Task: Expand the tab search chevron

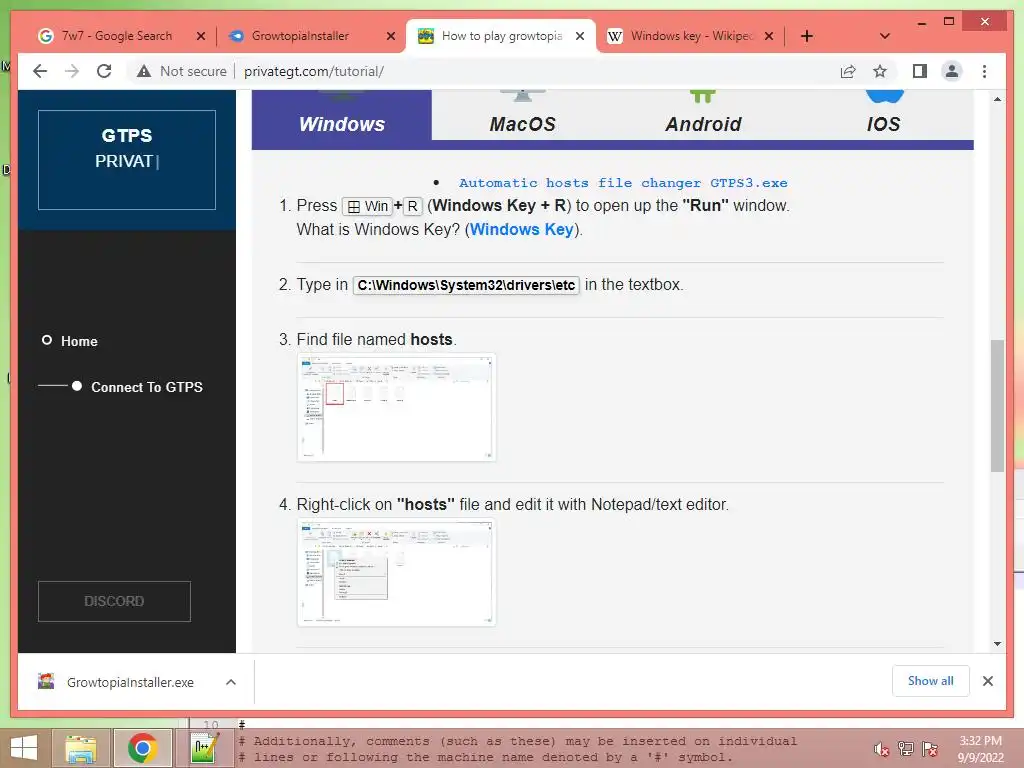Action: [x=884, y=36]
